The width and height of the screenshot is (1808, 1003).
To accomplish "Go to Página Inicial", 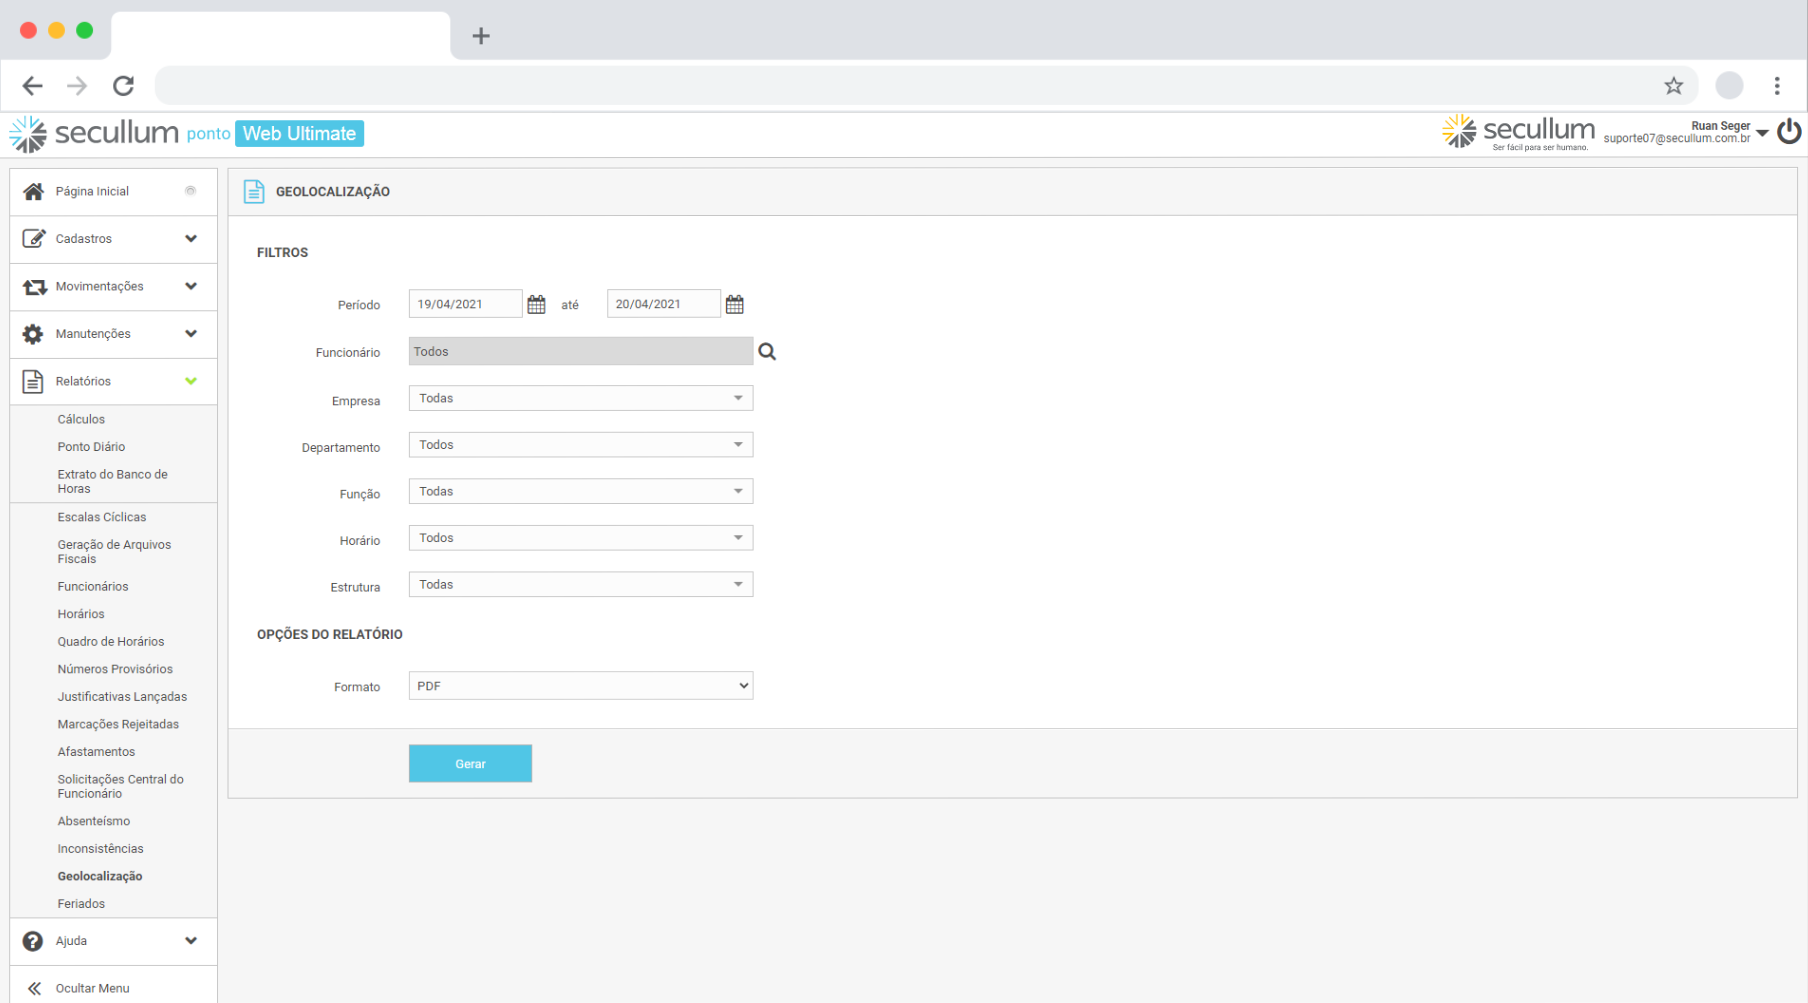I will coord(92,191).
